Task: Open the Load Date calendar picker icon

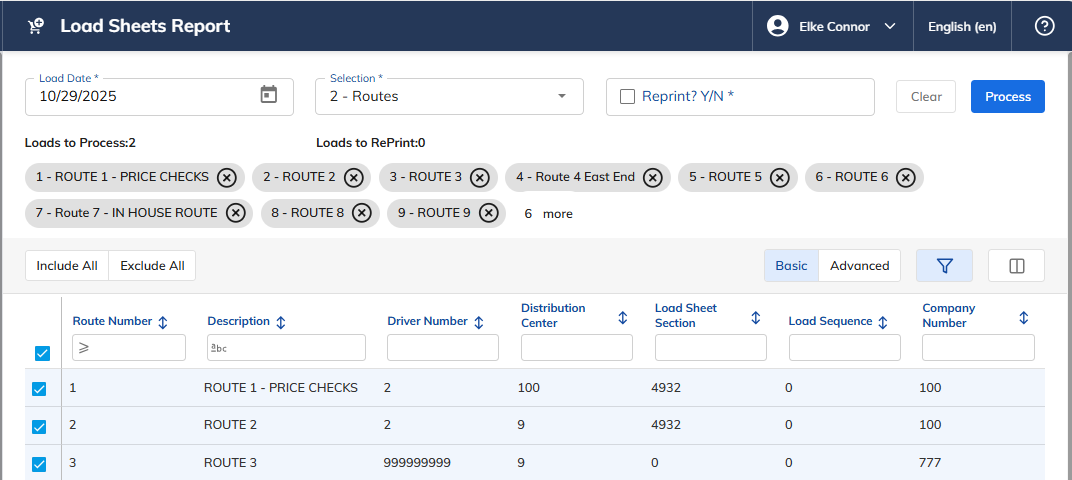Action: 269,95
